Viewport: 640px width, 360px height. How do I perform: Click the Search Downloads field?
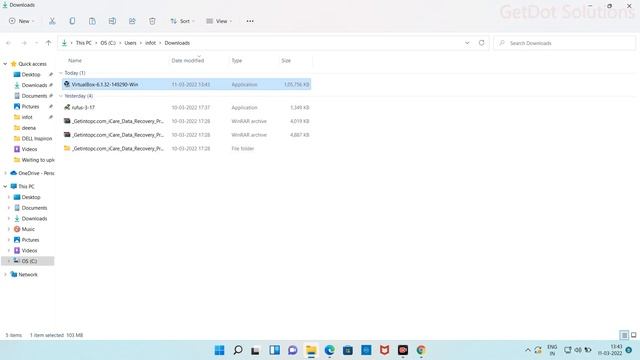[x=565, y=43]
